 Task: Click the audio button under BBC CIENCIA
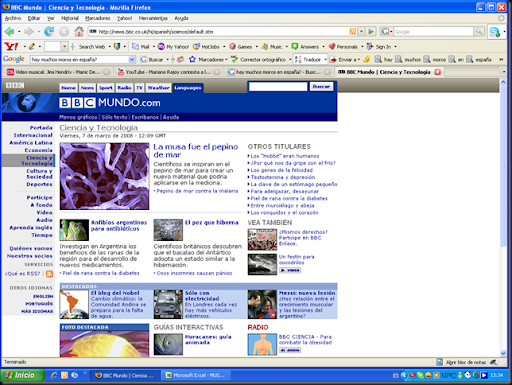click(x=290, y=350)
